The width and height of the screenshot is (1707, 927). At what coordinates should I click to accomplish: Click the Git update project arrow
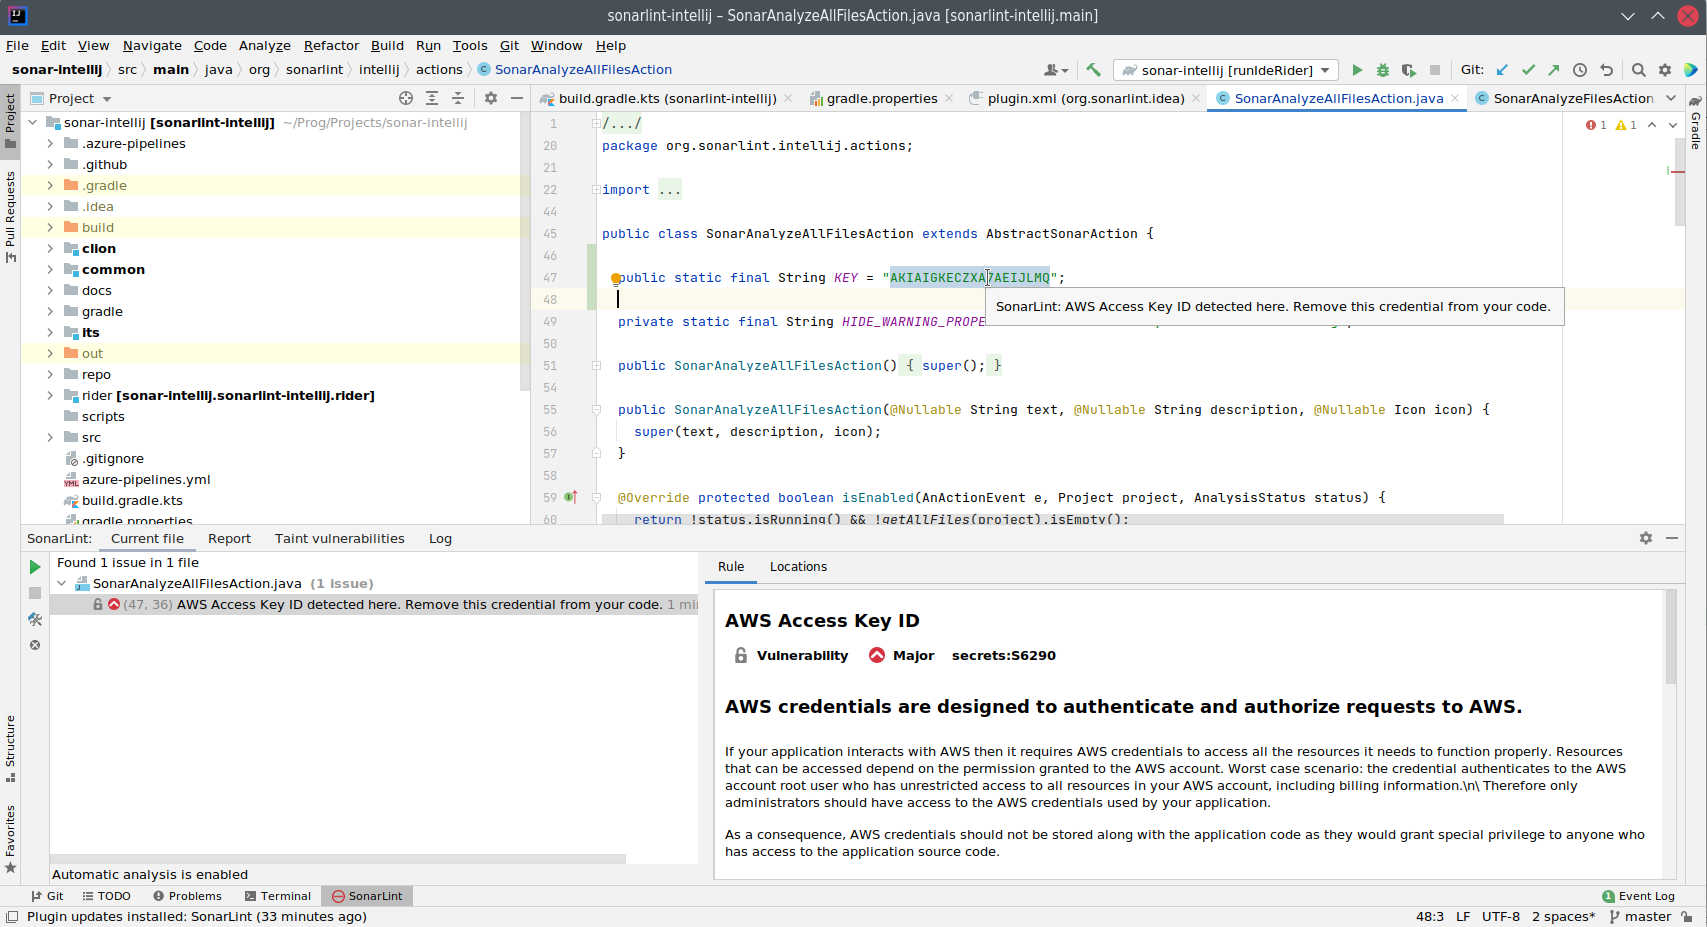1502,70
